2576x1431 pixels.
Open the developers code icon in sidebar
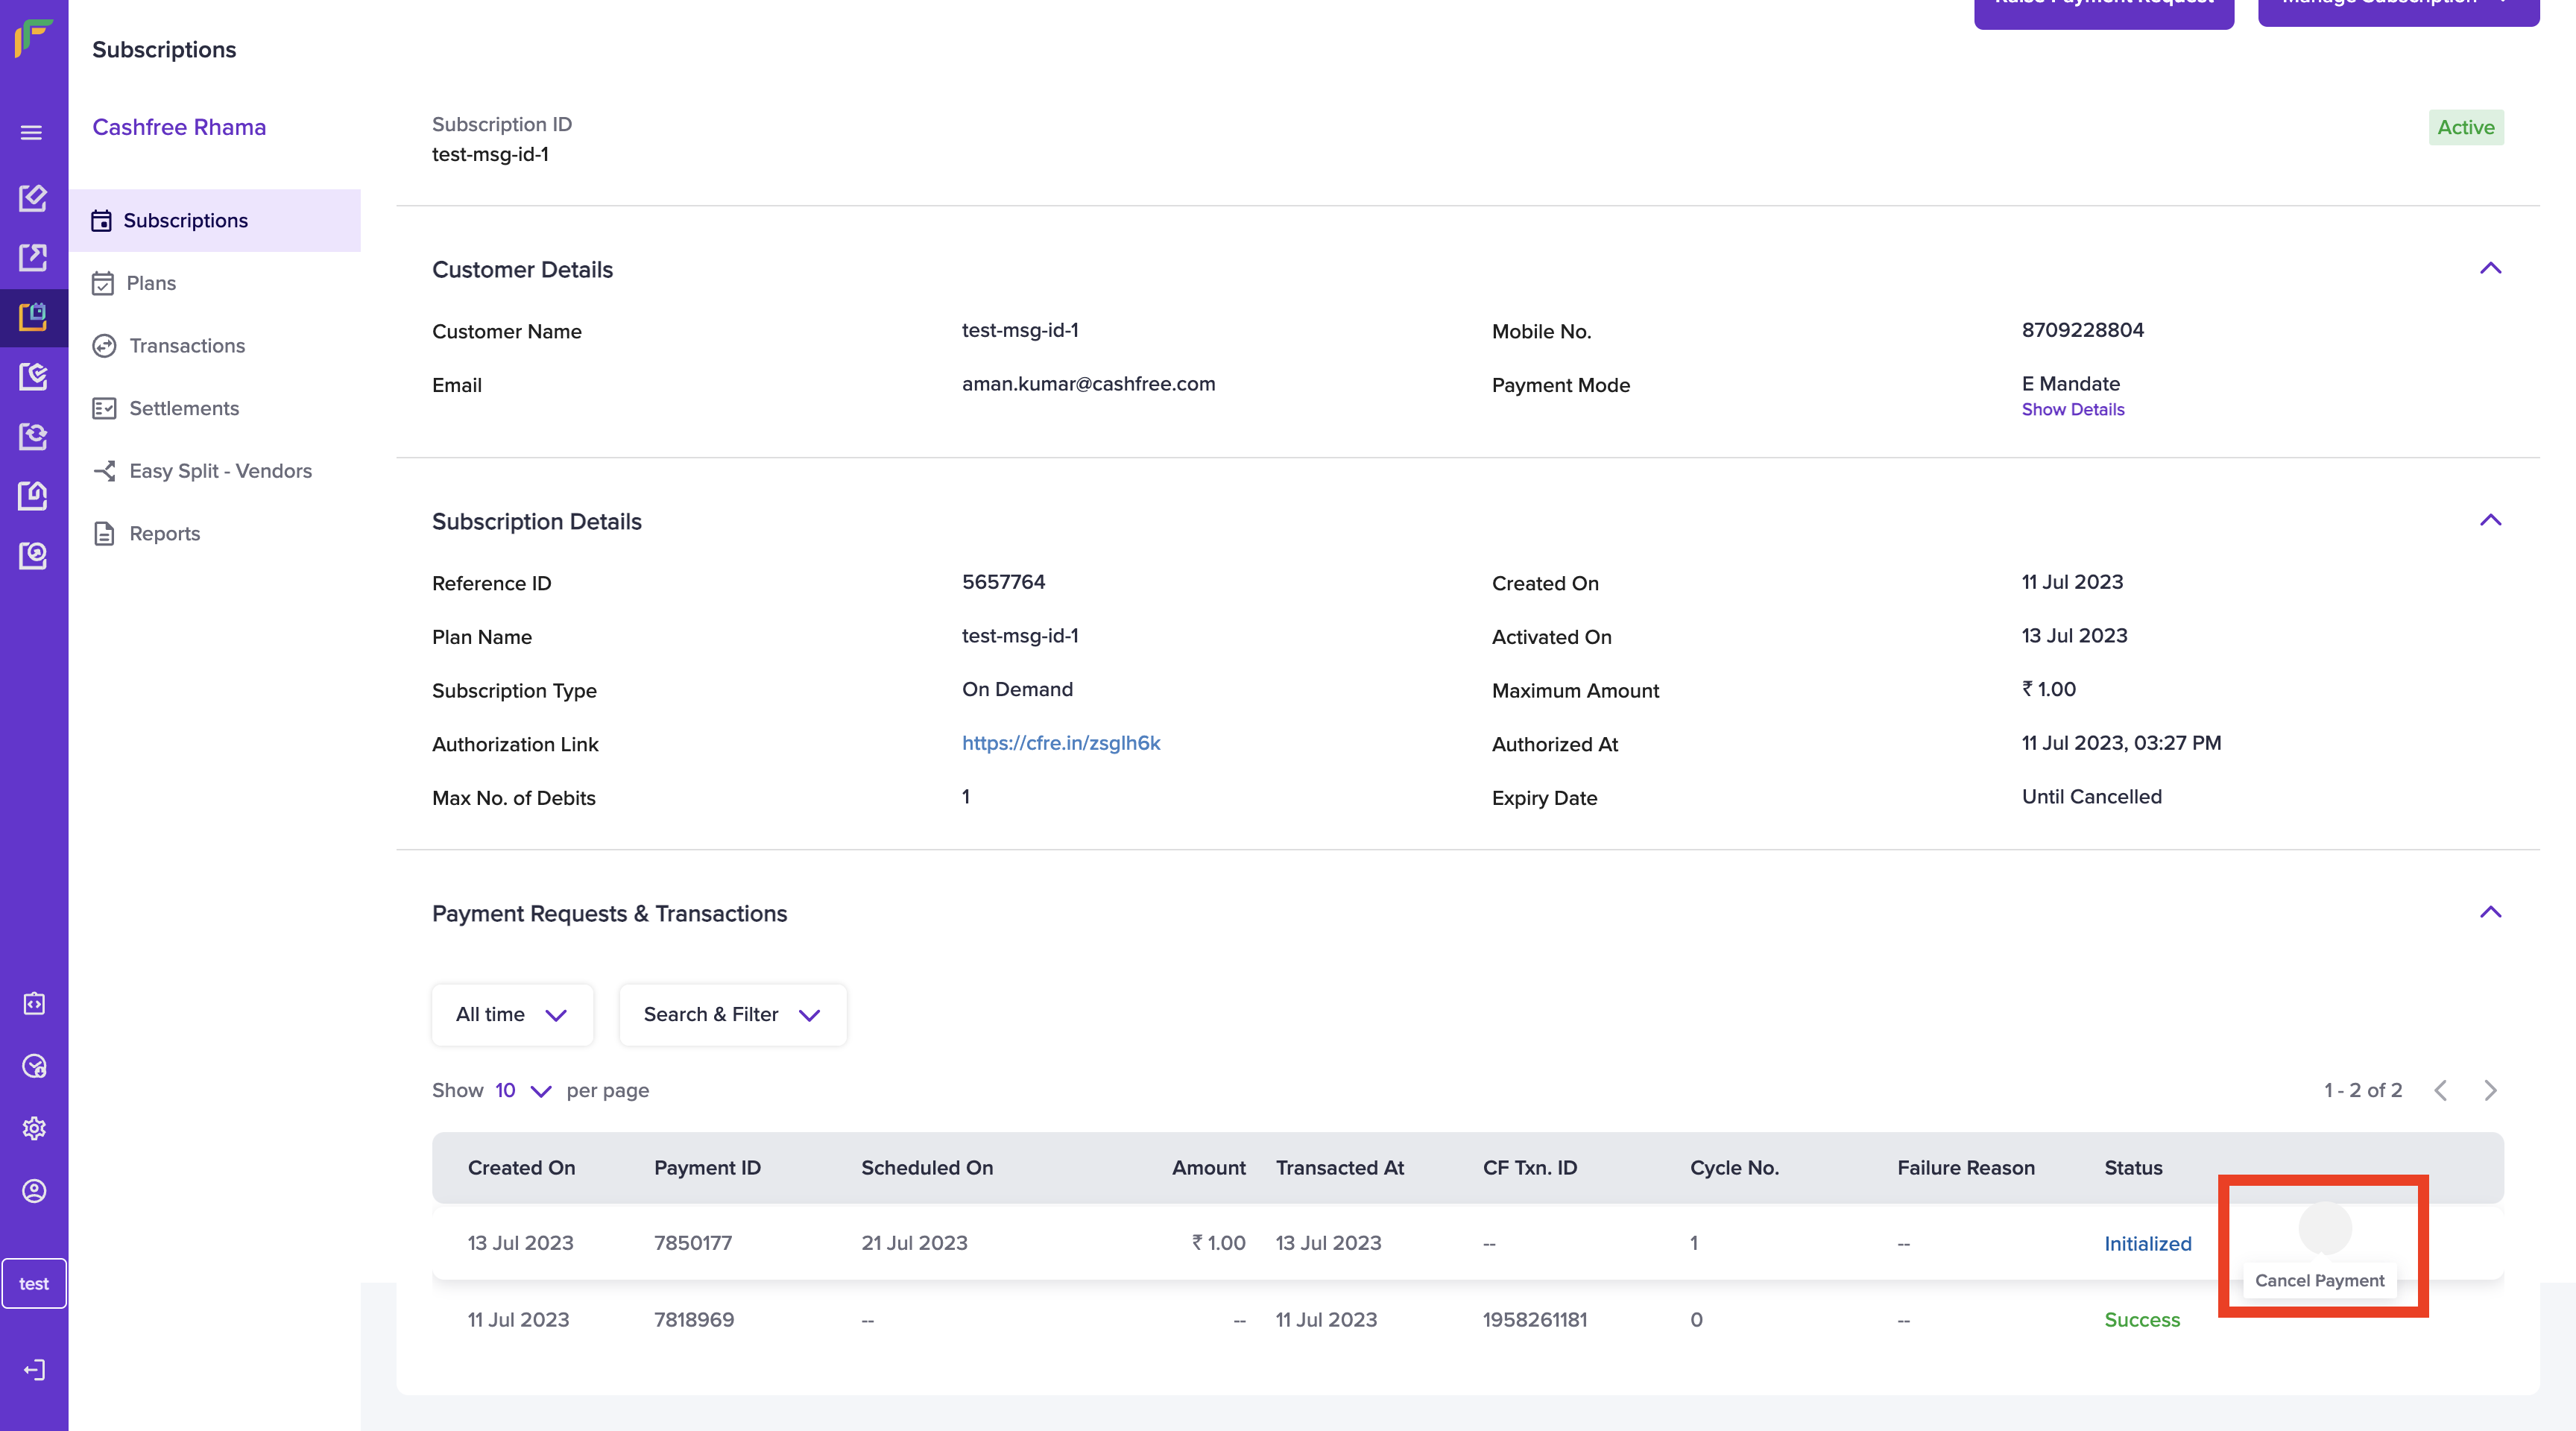point(34,1003)
